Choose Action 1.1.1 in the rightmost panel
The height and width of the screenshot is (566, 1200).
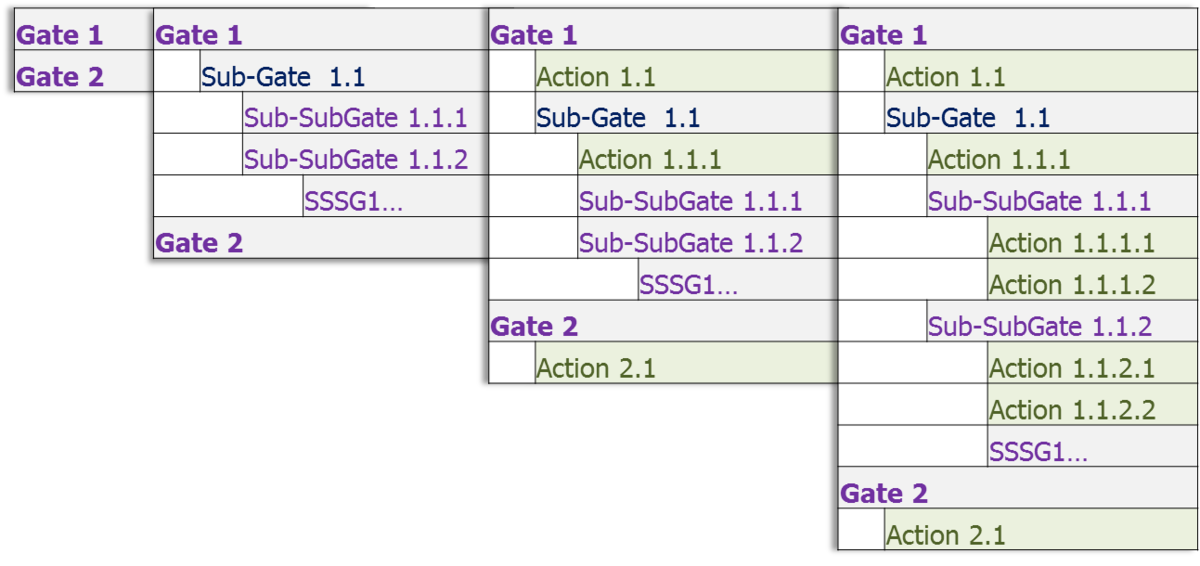[1063, 159]
